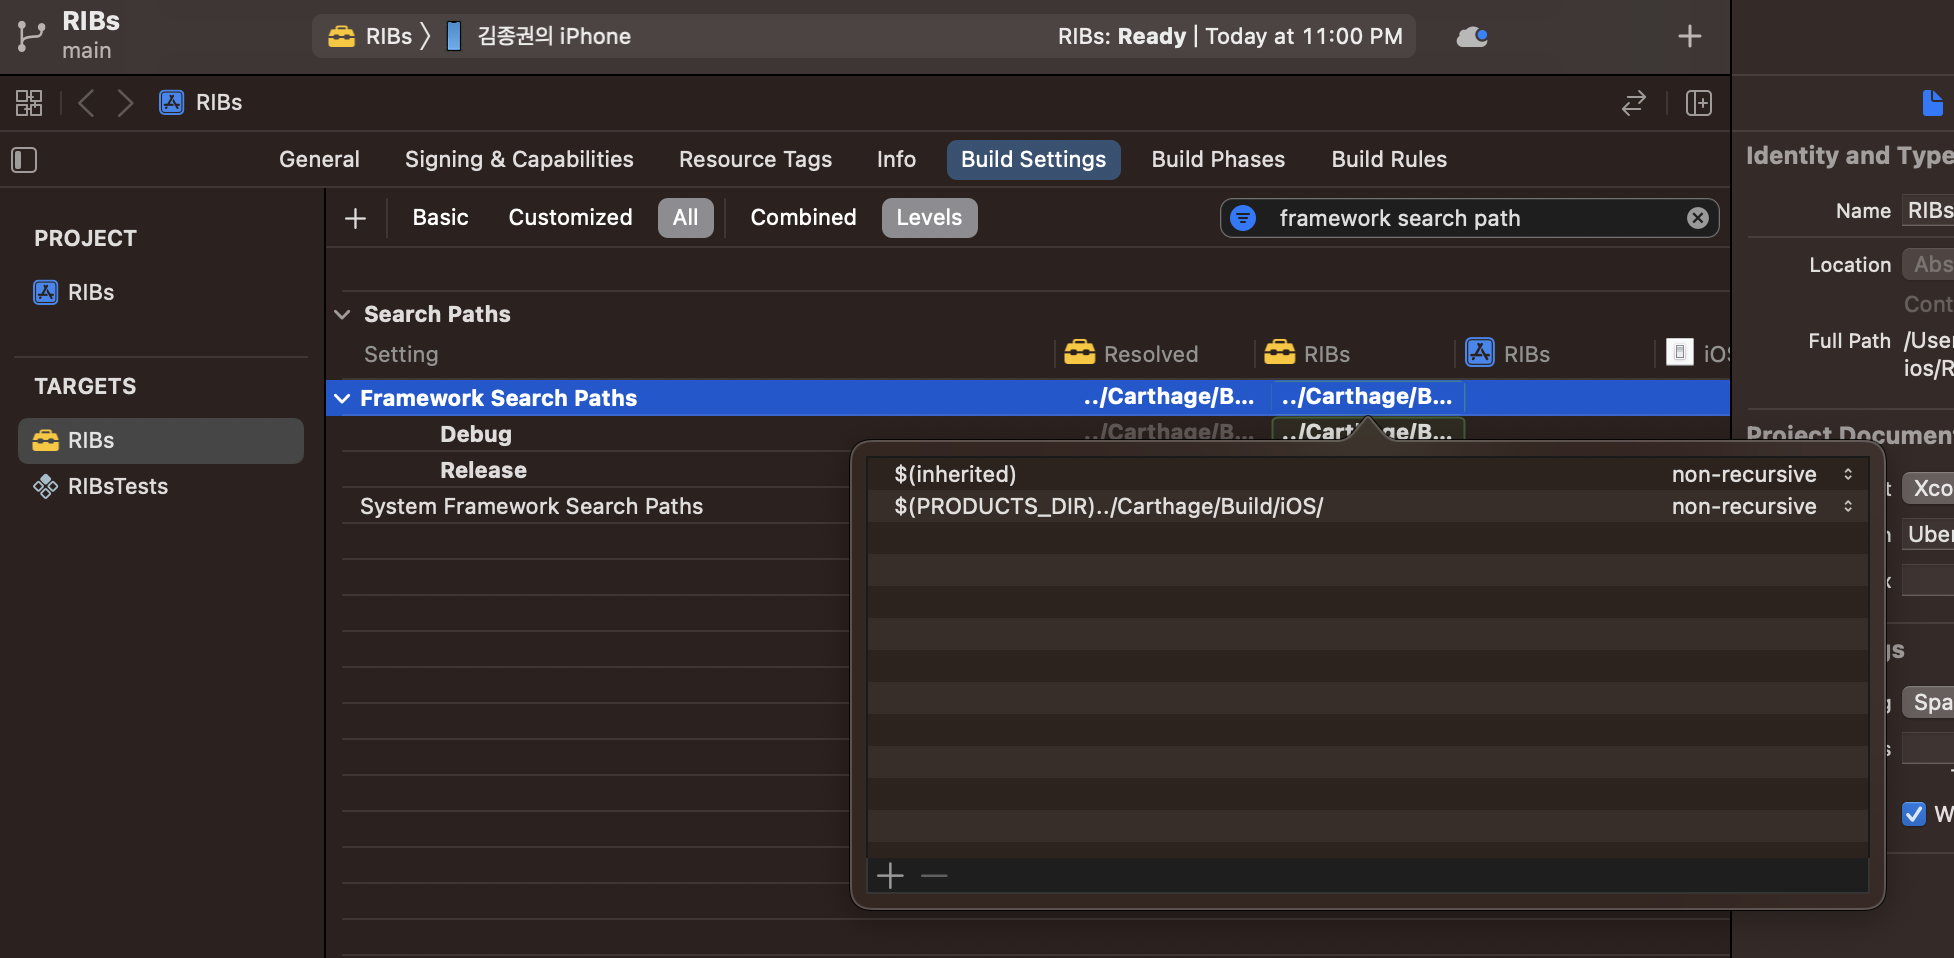Add build setting with plus button
This screenshot has height=958, width=1954.
tap(355, 218)
